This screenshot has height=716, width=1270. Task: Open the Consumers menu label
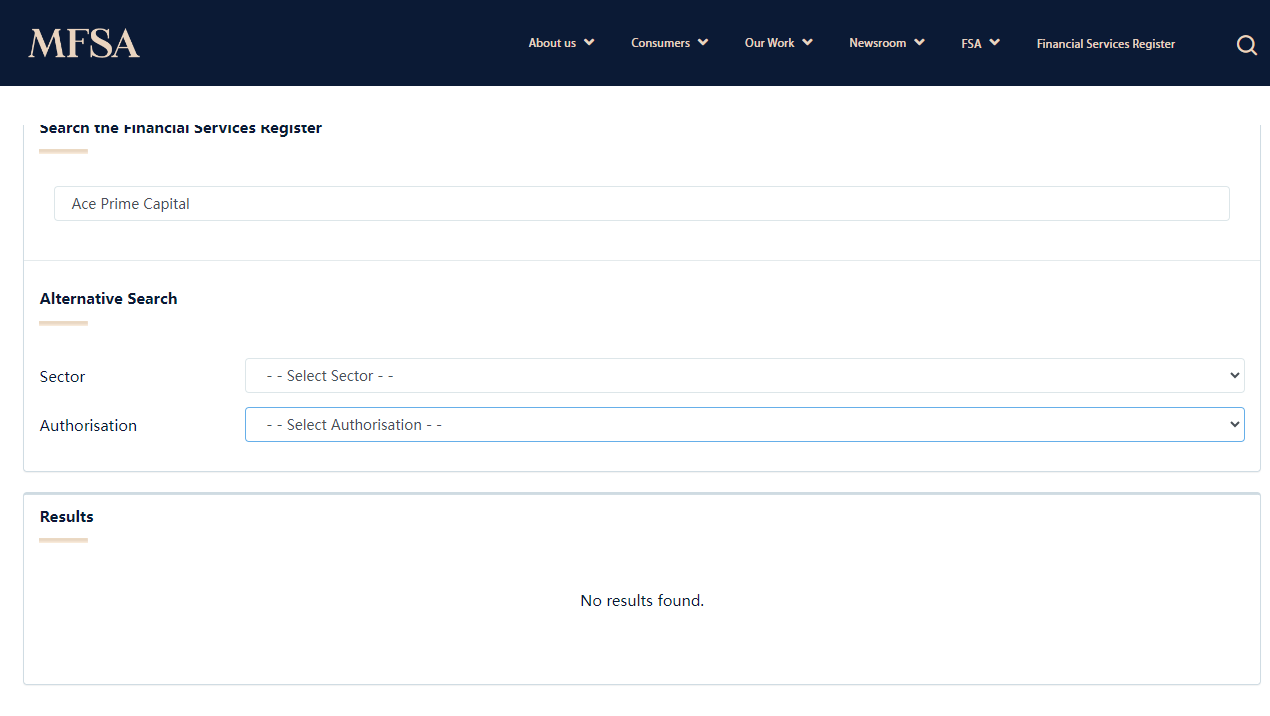tap(660, 43)
